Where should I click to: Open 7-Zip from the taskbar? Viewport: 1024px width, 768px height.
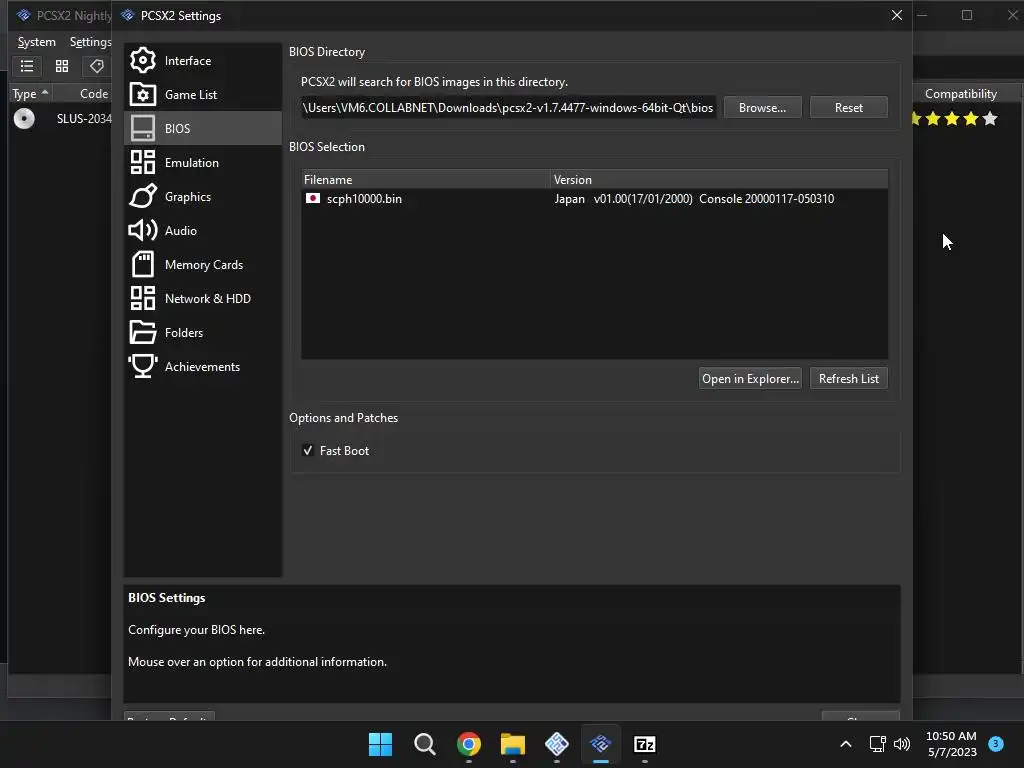pyautogui.click(x=645, y=744)
